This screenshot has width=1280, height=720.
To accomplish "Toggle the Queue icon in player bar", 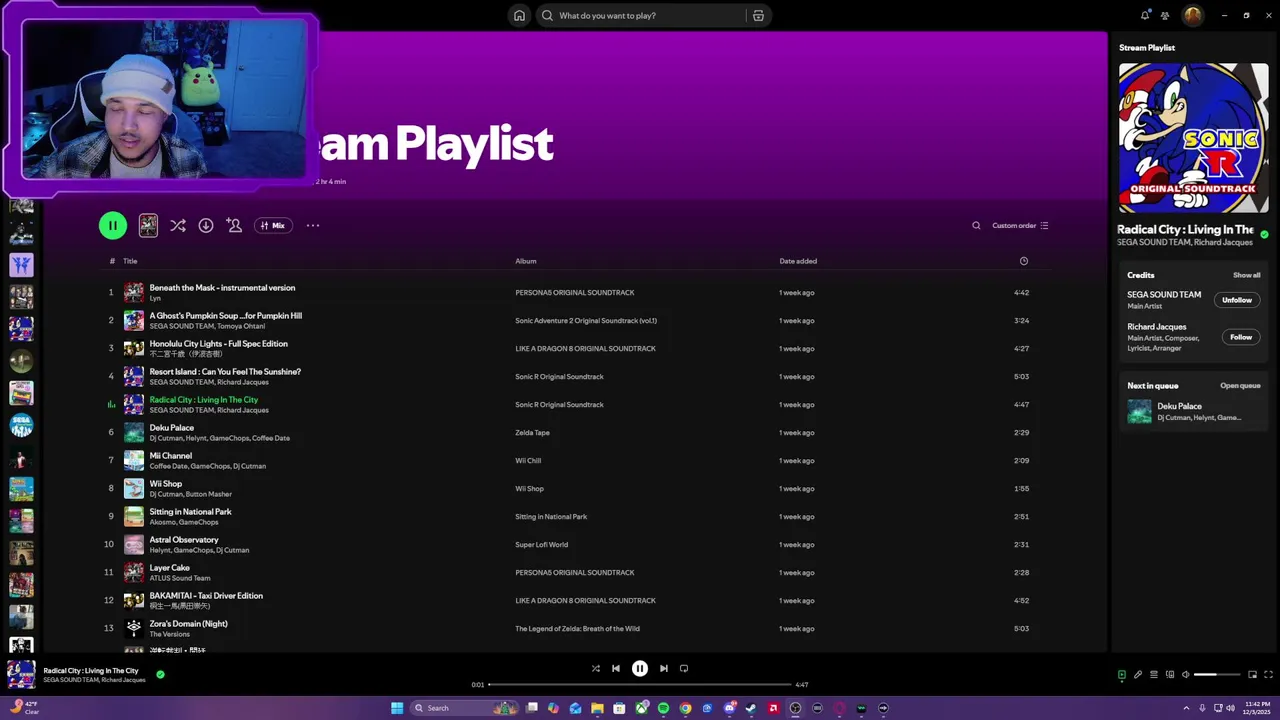I will [x=1153, y=675].
